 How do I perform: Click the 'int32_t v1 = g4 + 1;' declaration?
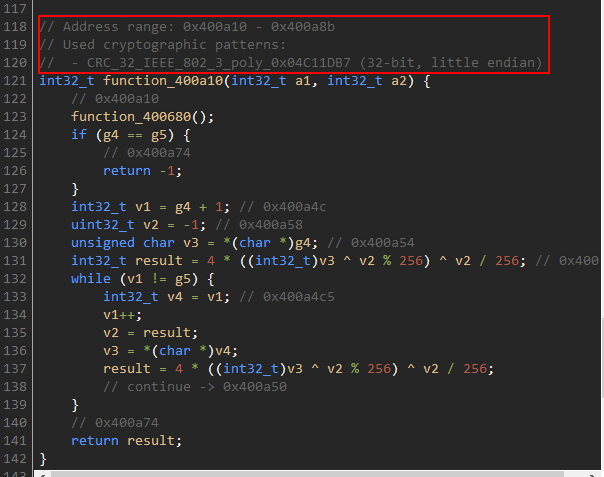click(150, 207)
